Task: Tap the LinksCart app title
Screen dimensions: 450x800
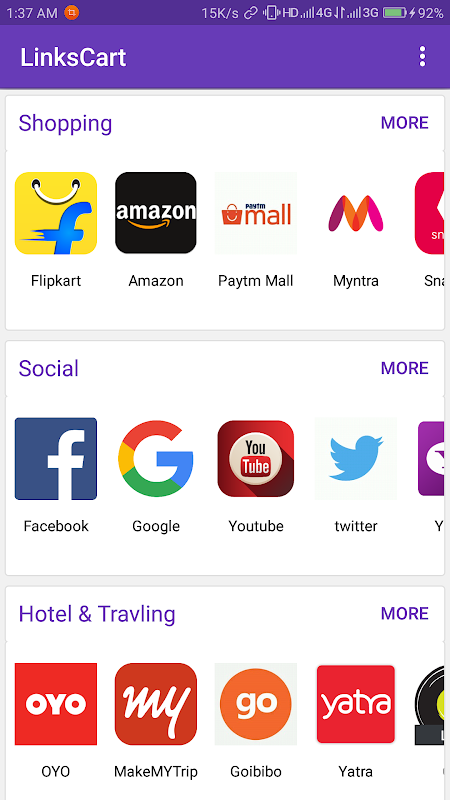Action: (x=73, y=57)
